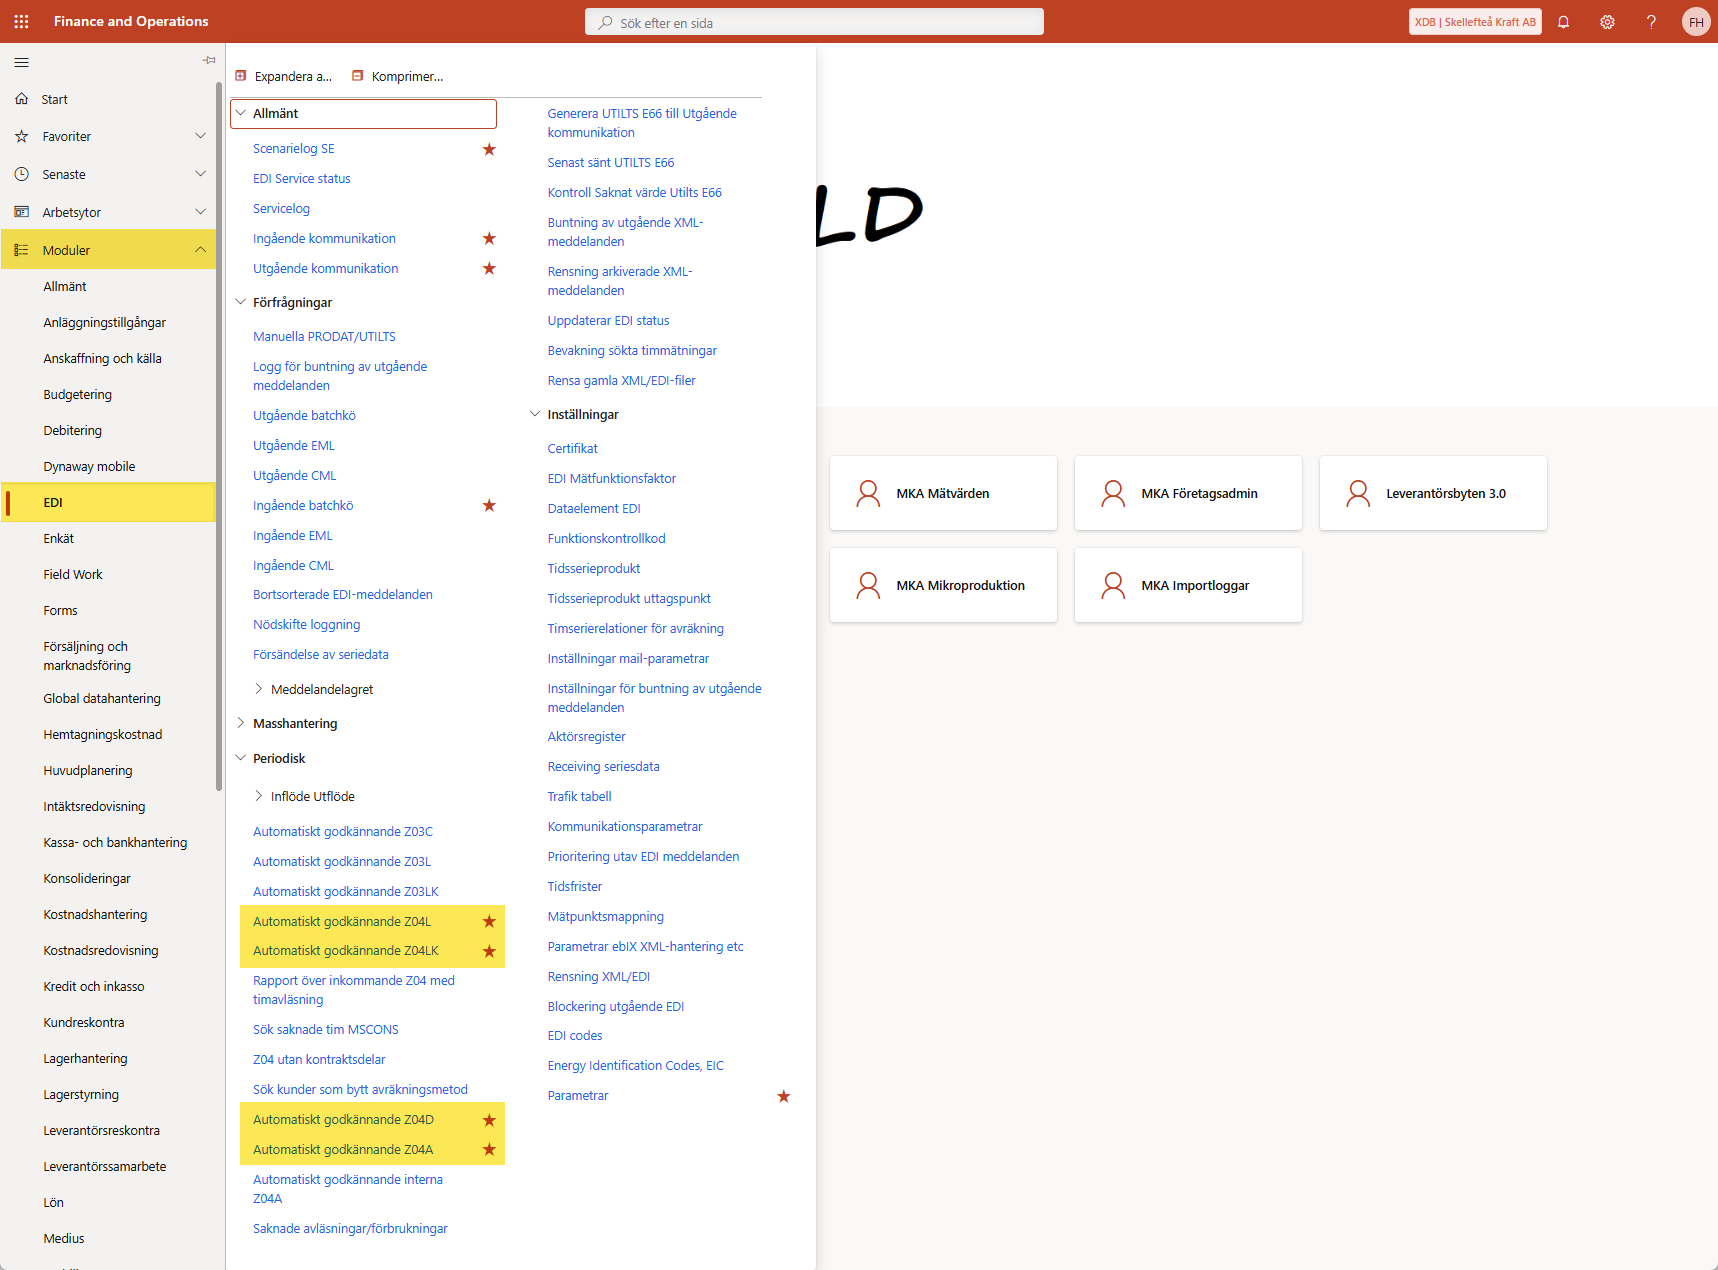Viewport: 1718px width, 1270px height.
Task: Open the app launcher waffle icon
Action: 21,21
